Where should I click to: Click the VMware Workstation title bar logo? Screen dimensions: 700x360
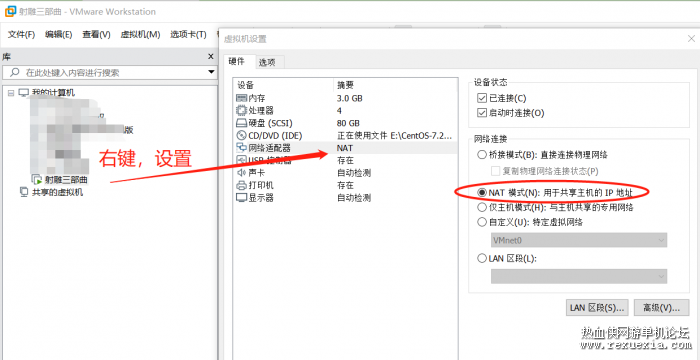9,12
